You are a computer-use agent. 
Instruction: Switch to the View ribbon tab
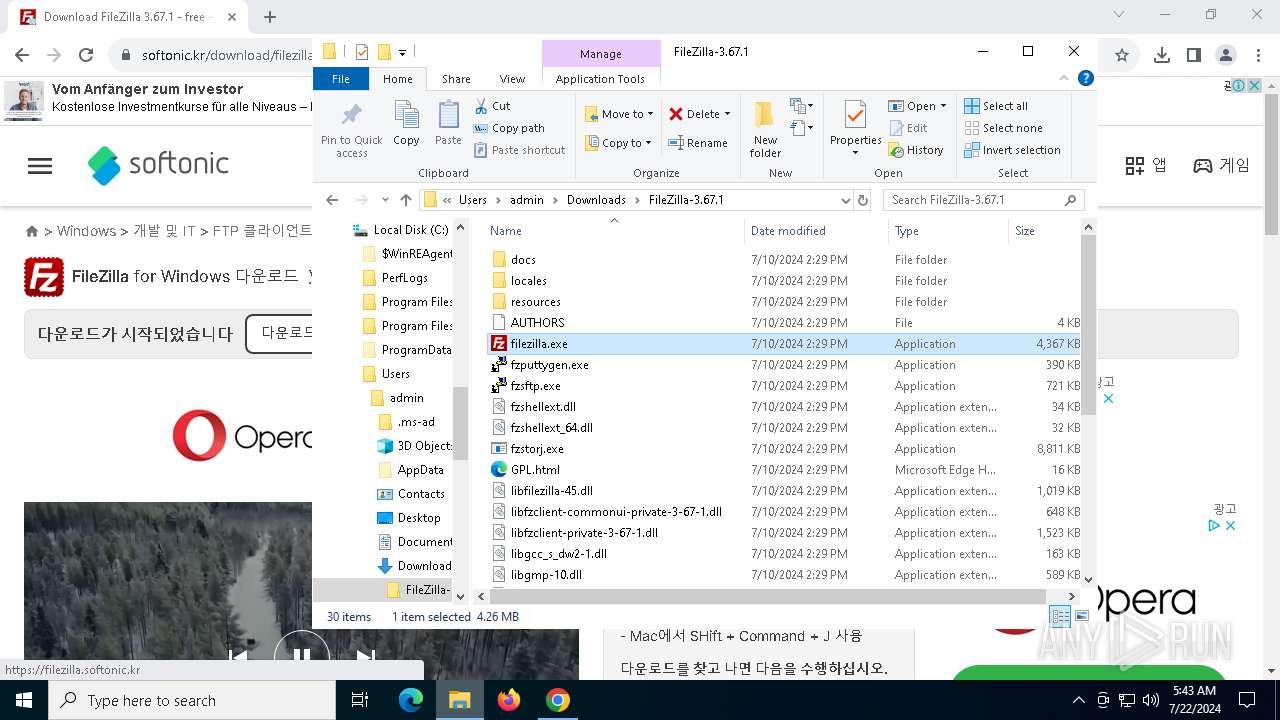point(512,79)
